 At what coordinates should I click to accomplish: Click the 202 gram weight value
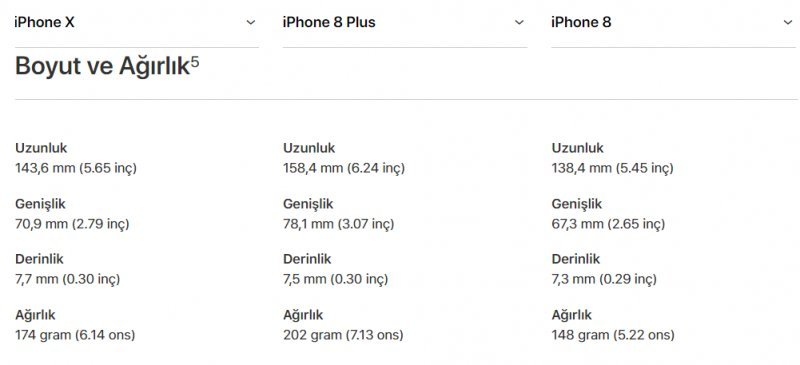(x=343, y=335)
